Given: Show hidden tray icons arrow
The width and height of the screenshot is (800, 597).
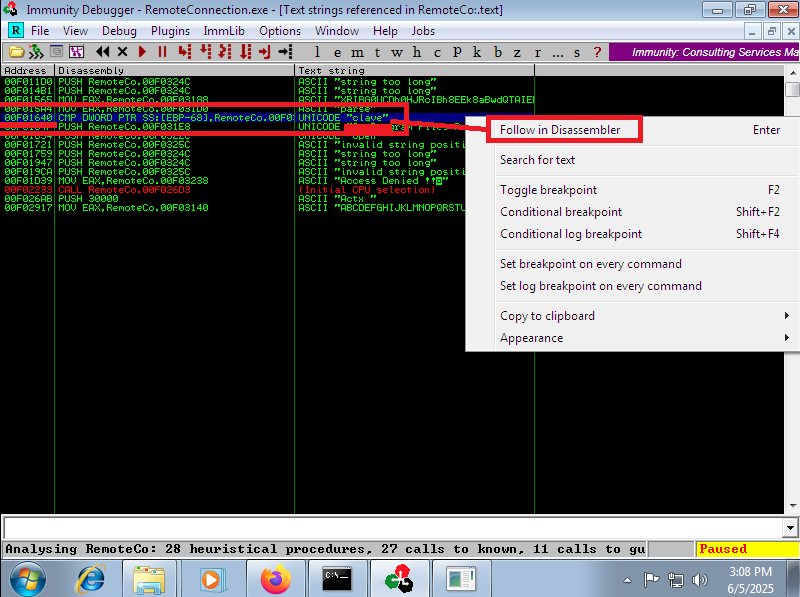Looking at the screenshot, I should [628, 580].
